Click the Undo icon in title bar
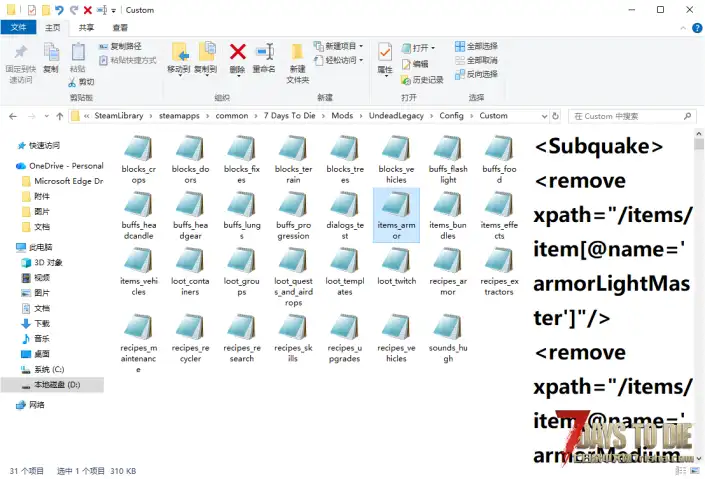The width and height of the screenshot is (705, 479). coord(59,10)
